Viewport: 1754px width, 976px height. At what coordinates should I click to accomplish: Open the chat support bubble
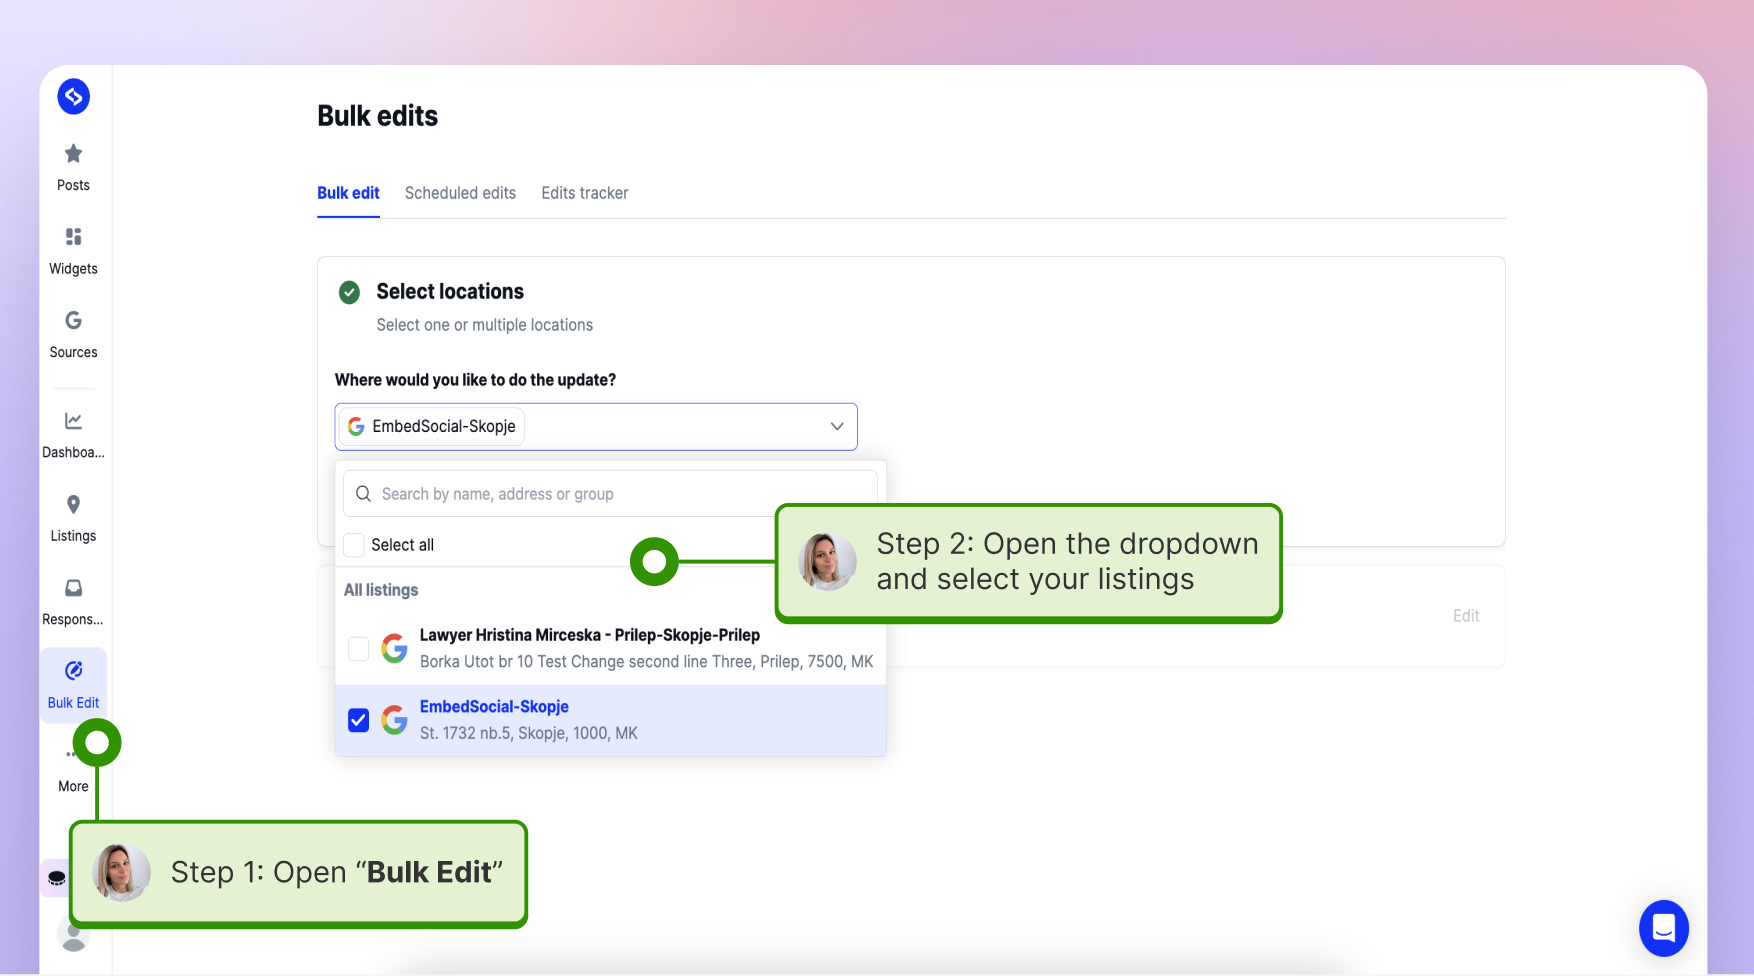point(1663,928)
